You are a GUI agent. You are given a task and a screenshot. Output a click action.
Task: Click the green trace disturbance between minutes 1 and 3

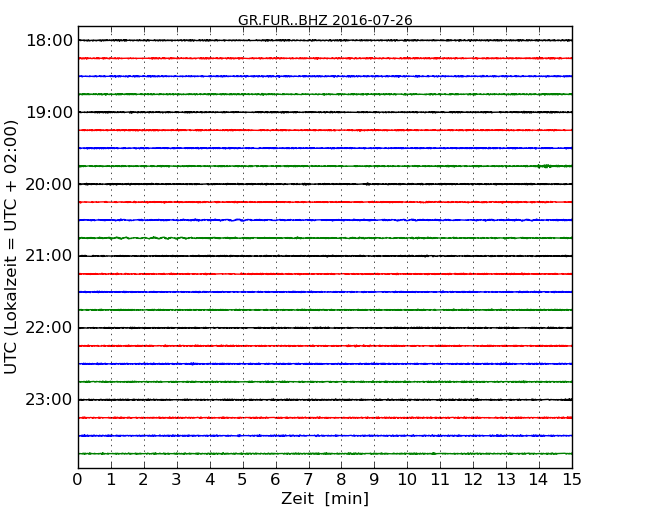coord(149,238)
